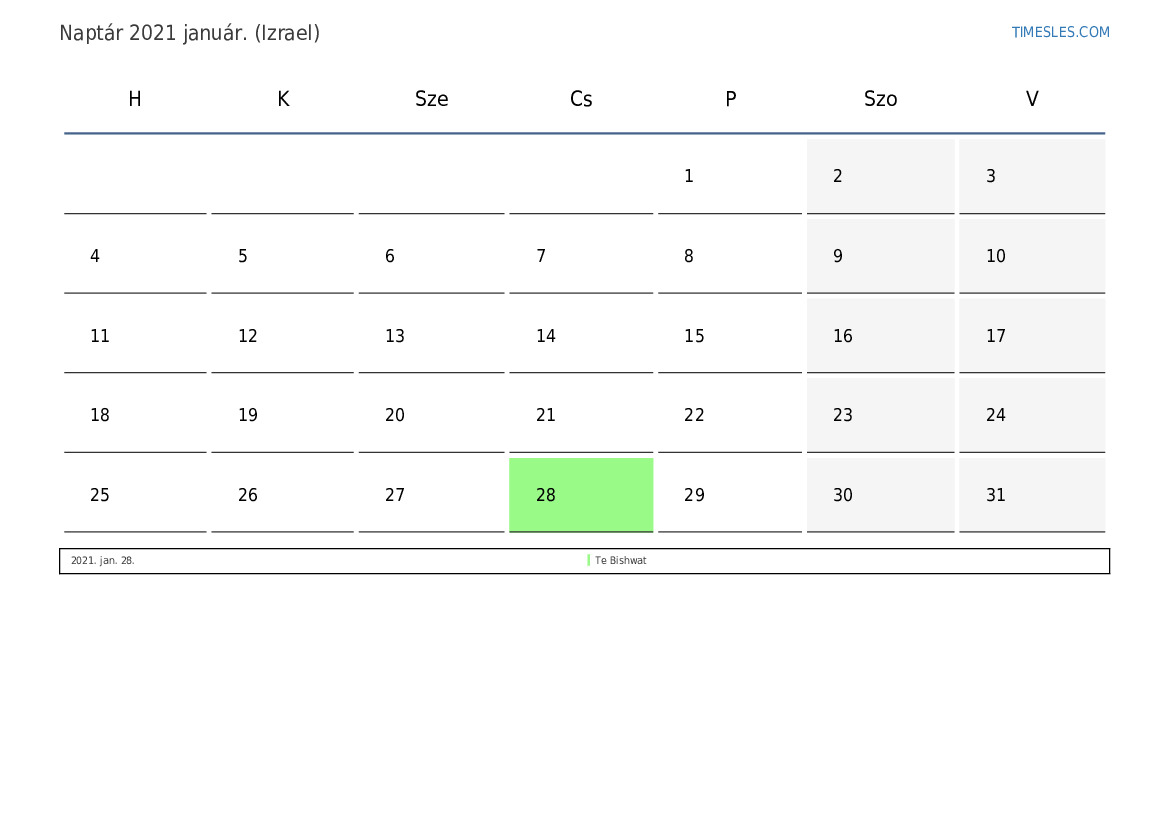The image size is (1169, 827).
Task: Select day 7 in the calendar
Action: pyautogui.click(x=581, y=256)
